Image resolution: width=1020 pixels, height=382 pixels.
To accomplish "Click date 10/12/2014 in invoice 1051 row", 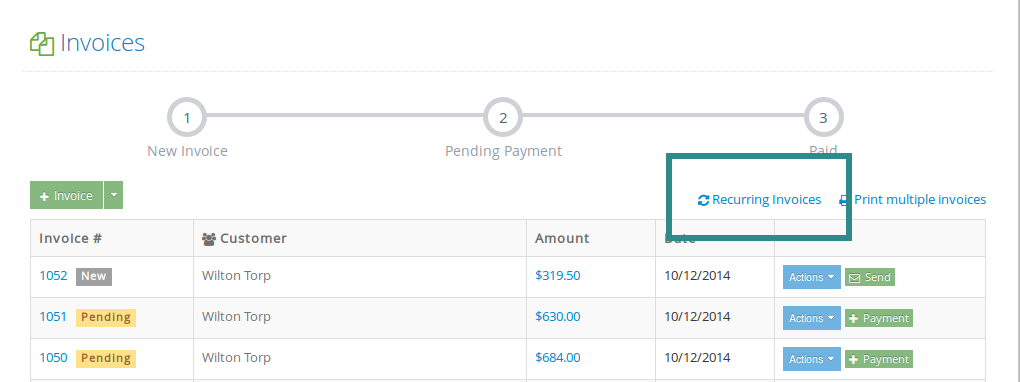I will tap(697, 317).
